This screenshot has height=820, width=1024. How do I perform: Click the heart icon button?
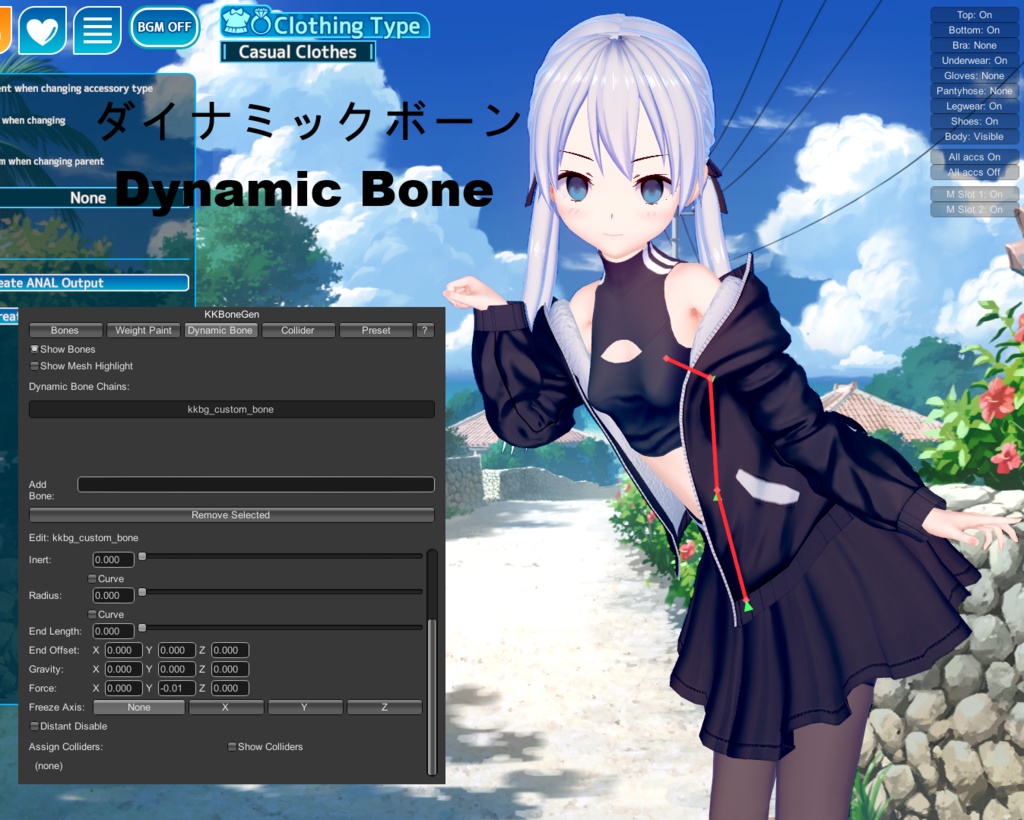point(42,30)
